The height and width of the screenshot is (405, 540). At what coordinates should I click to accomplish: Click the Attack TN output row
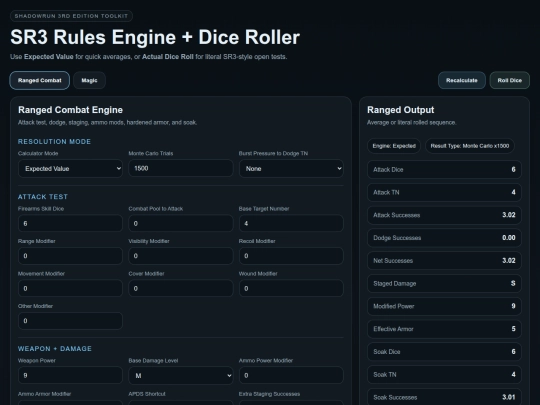[444, 192]
